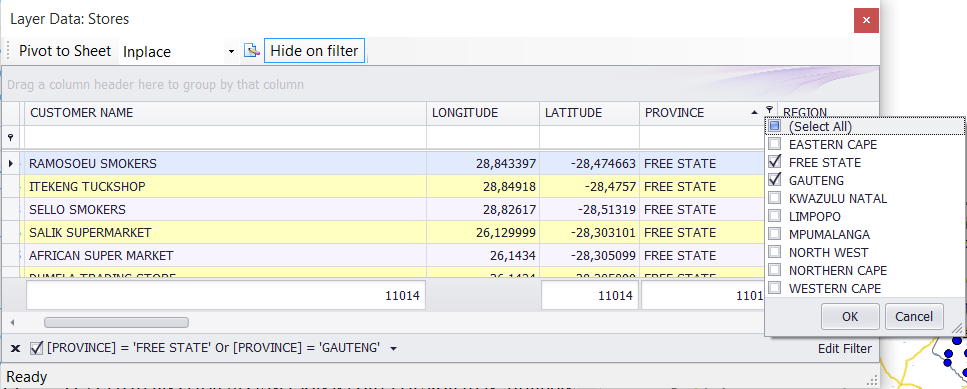The height and width of the screenshot is (389, 967).
Task: Click latitude value -28,51319
Action: 607,210
